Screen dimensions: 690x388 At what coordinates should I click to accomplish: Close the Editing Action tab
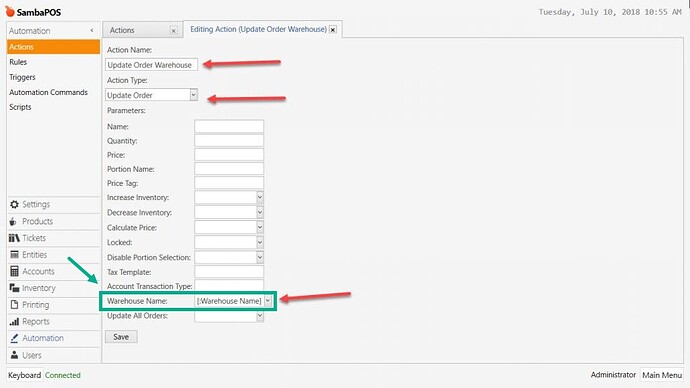click(x=333, y=29)
